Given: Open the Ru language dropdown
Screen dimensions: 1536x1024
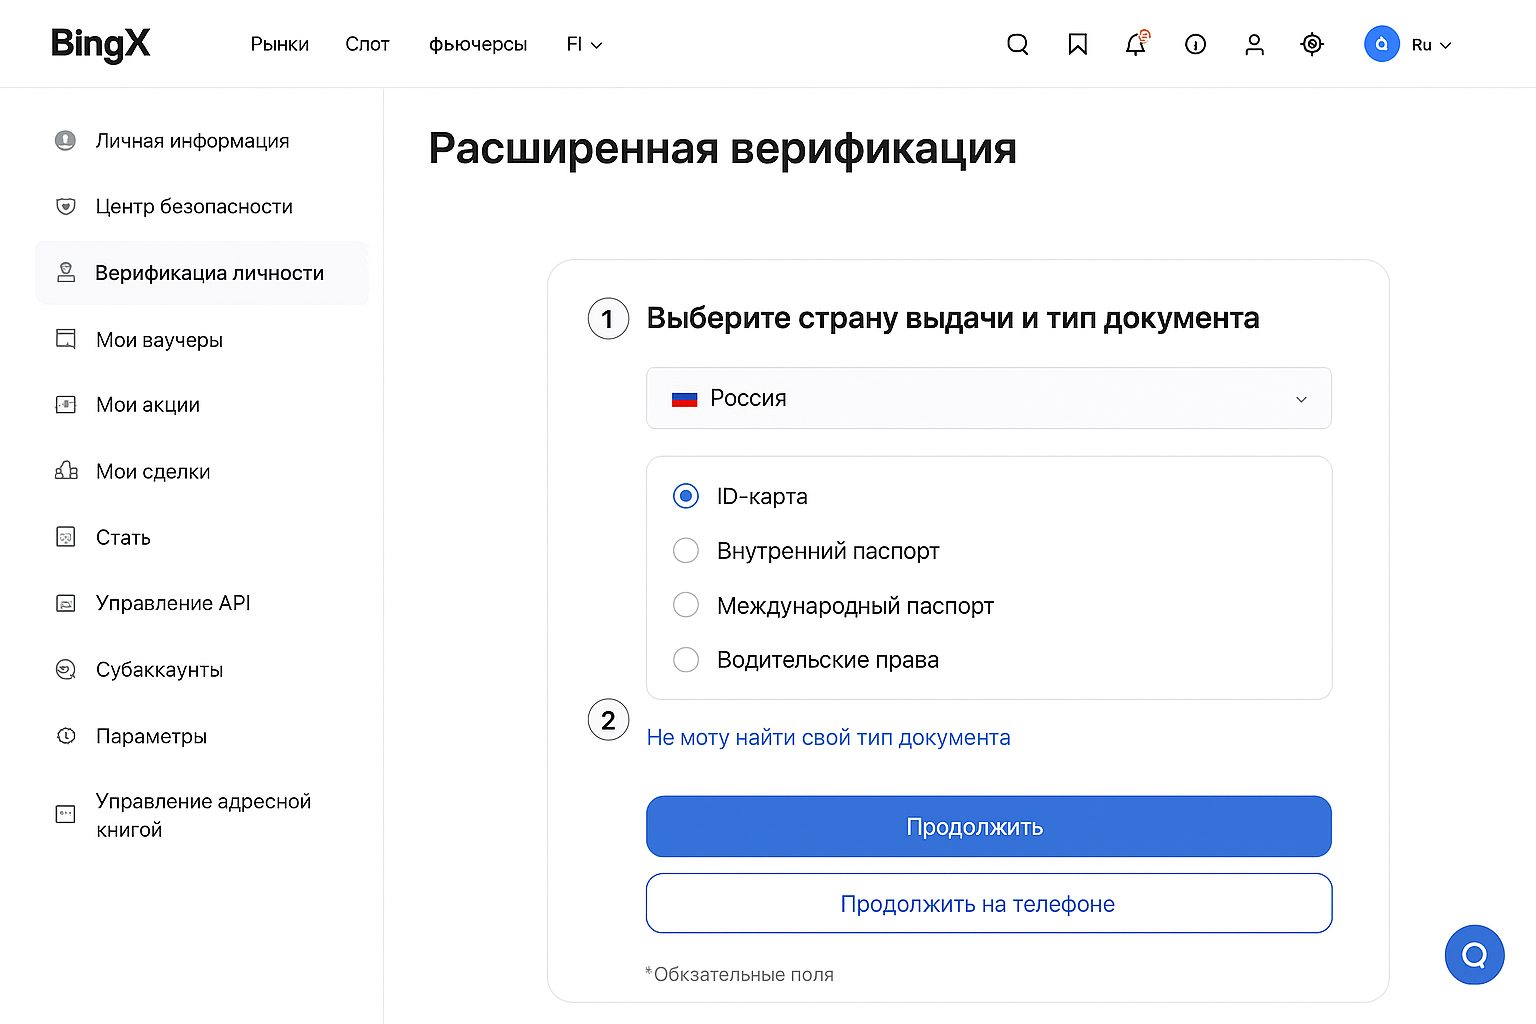Looking at the screenshot, I should click(1431, 45).
